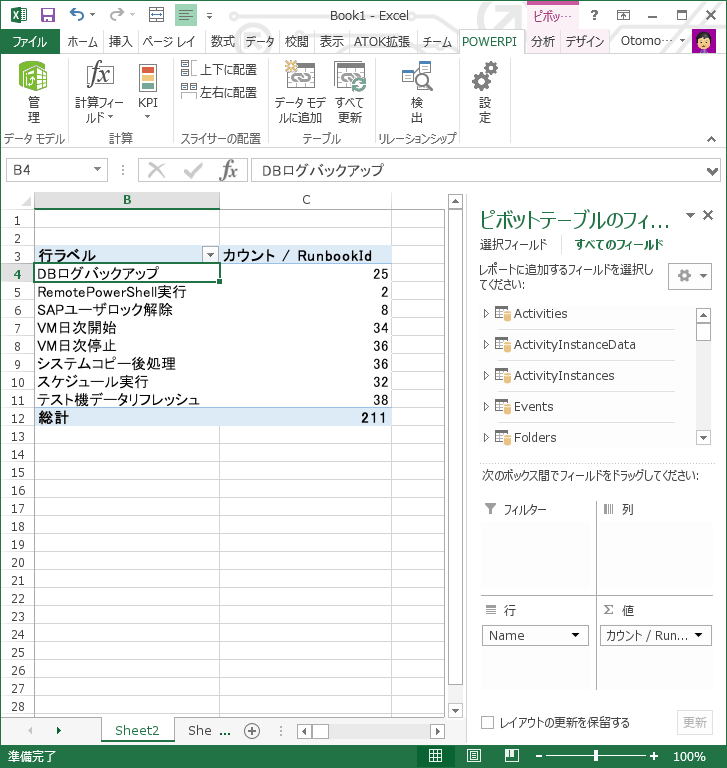Expand the Activities table
The width and height of the screenshot is (727, 768).
486,313
